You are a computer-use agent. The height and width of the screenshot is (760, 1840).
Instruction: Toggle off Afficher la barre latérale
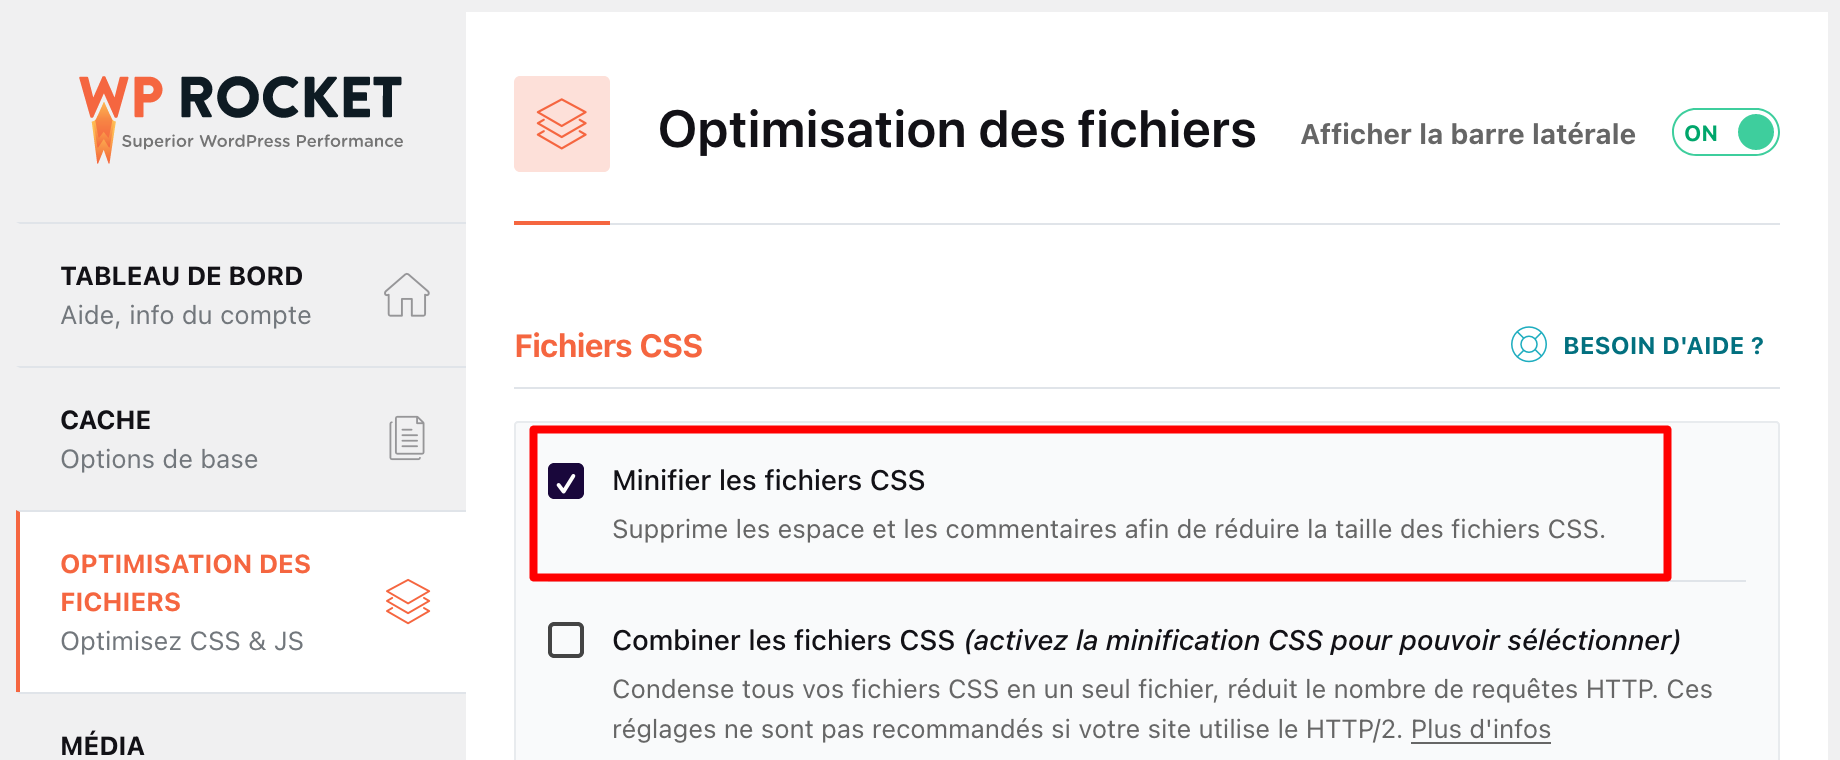1724,131
